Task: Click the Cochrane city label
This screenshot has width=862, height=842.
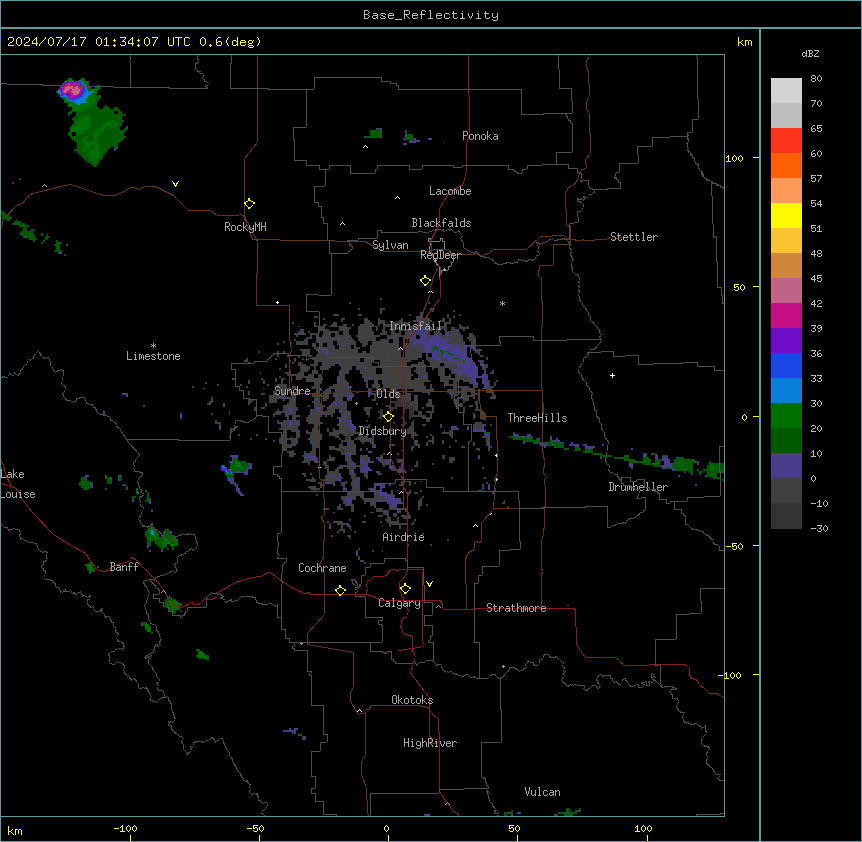Action: point(322,568)
